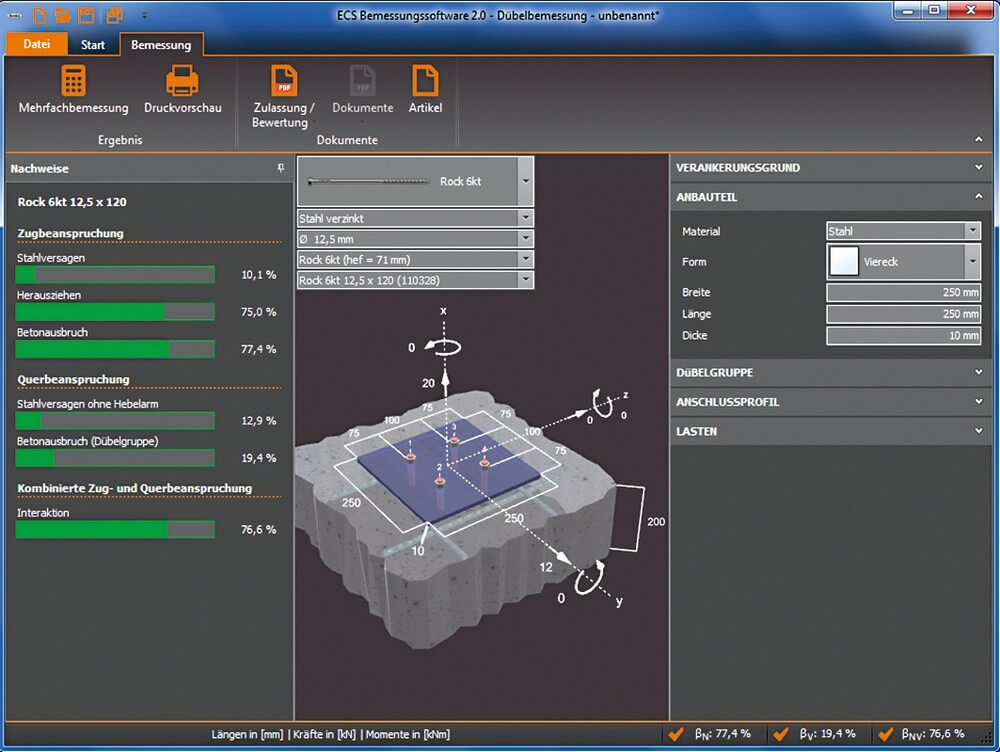
Task: Click the Stahlversagen ohne Hebelarm bar
Action: pyautogui.click(x=115, y=421)
